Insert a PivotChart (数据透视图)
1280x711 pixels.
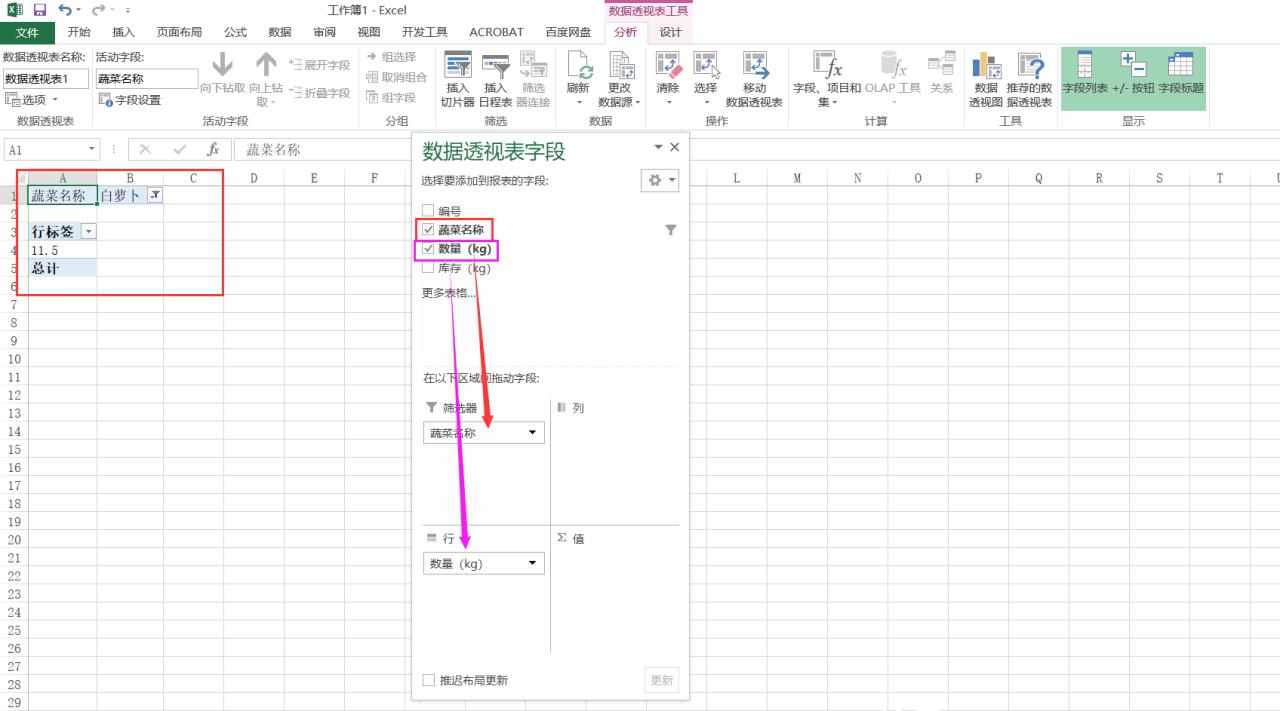coord(986,80)
